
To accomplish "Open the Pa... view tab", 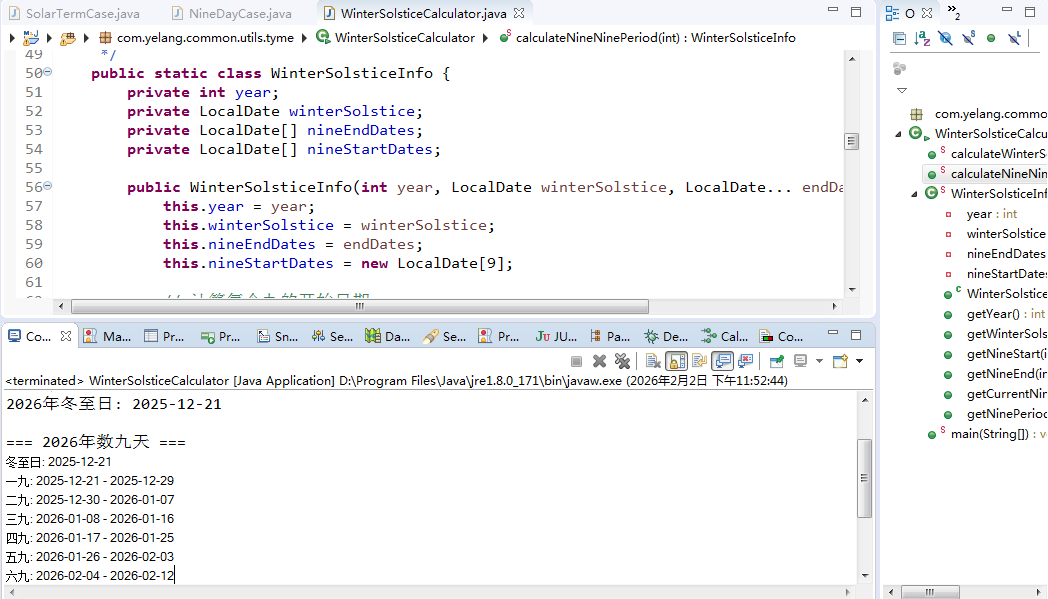I will (x=610, y=336).
